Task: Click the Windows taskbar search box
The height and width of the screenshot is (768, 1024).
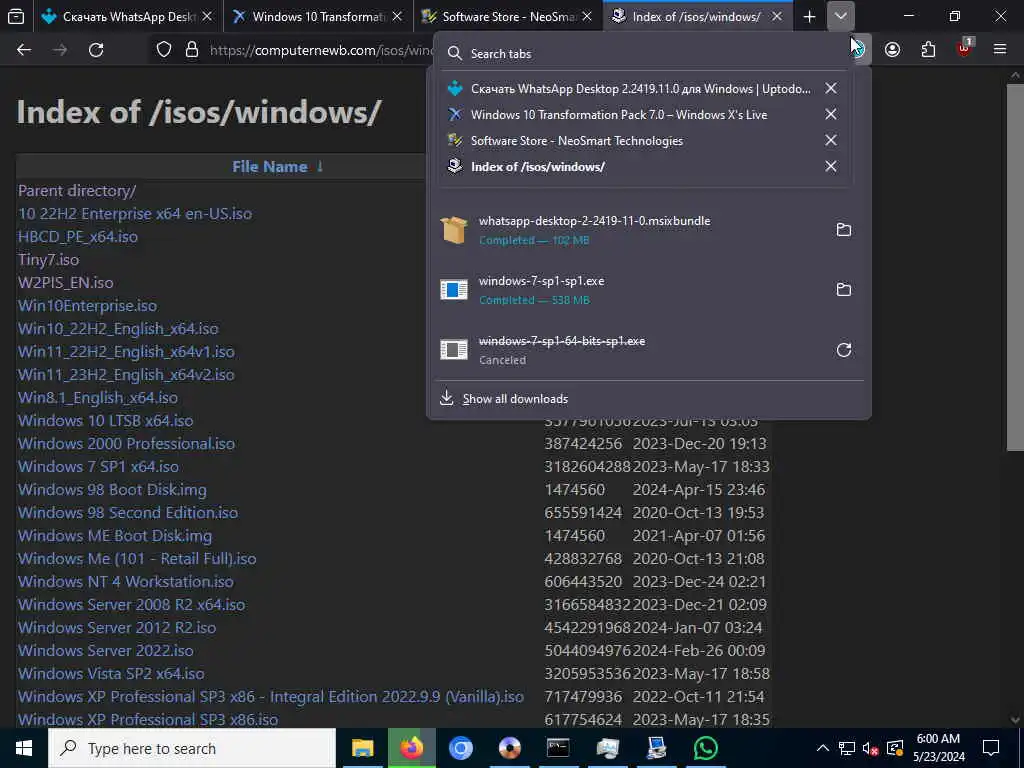Action: click(192, 748)
